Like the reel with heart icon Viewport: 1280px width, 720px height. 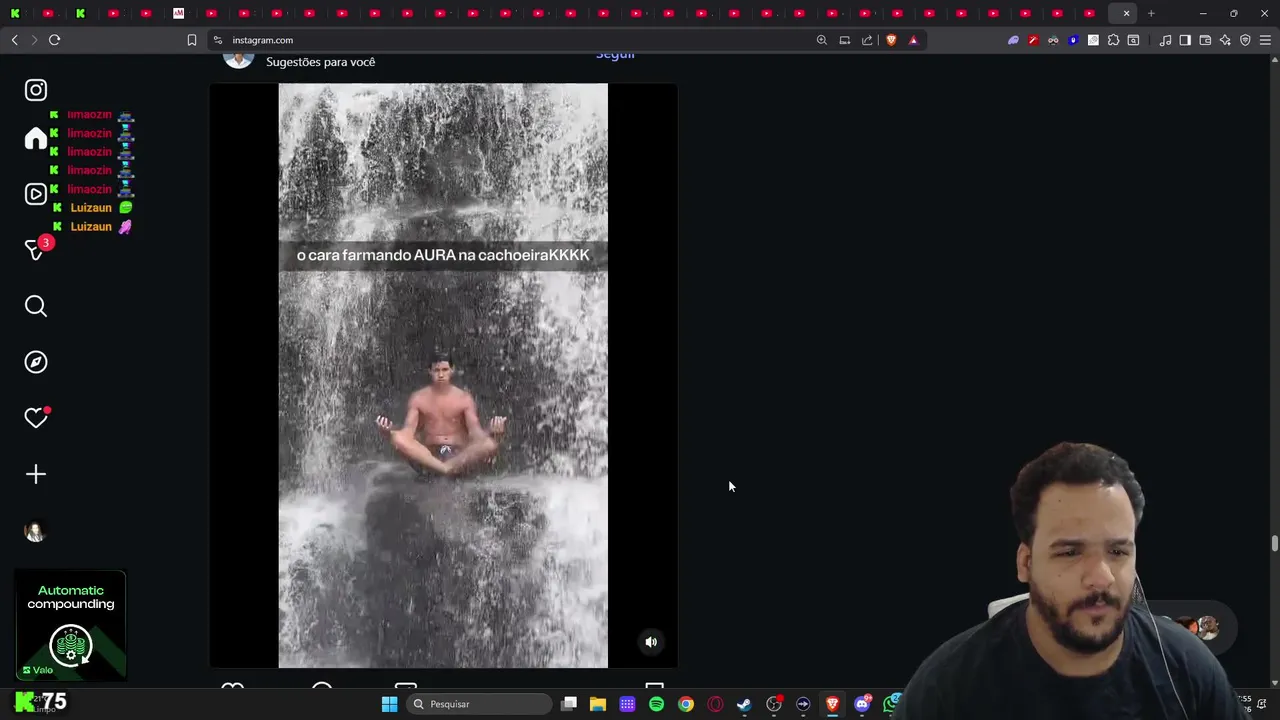click(x=232, y=688)
